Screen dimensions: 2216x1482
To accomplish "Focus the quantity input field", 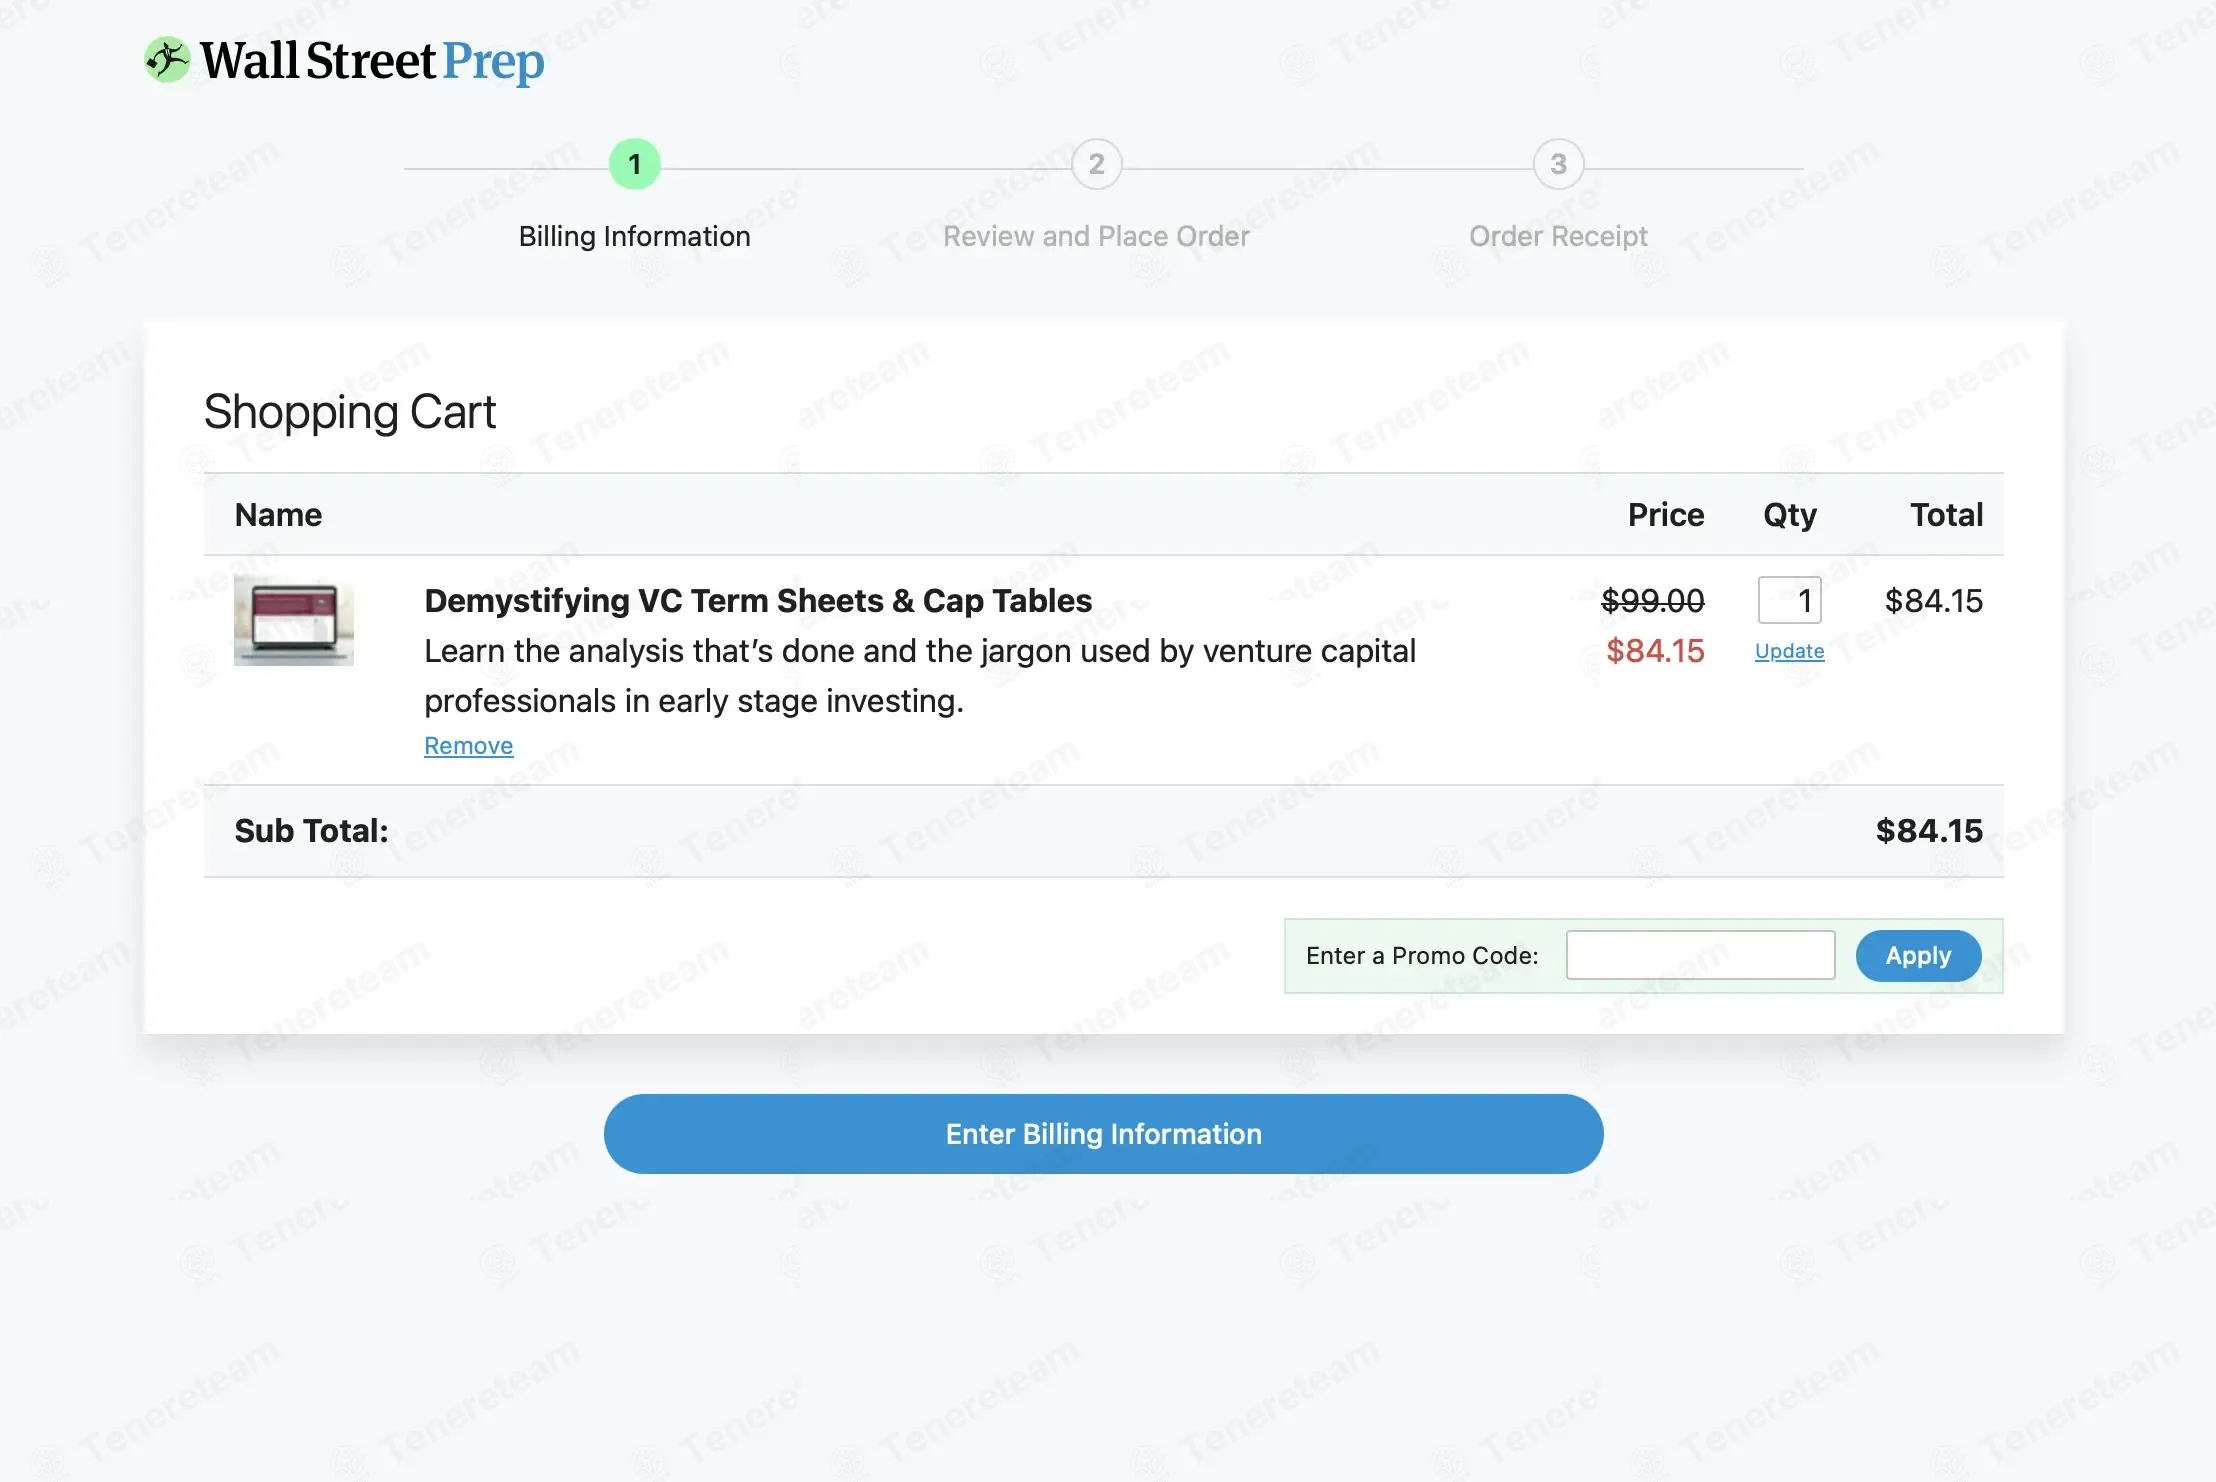I will point(1789,600).
